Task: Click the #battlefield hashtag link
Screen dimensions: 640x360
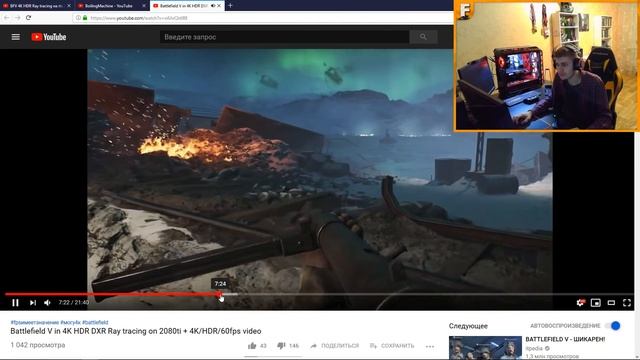Action: pyautogui.click(x=95, y=322)
